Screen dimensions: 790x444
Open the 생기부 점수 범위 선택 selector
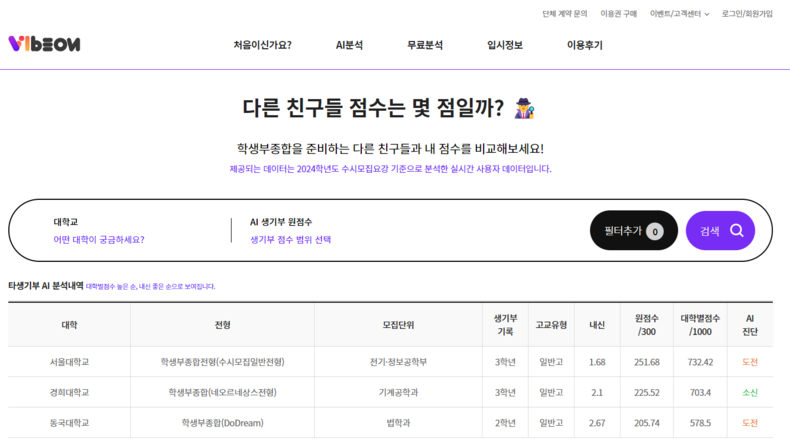pos(291,239)
